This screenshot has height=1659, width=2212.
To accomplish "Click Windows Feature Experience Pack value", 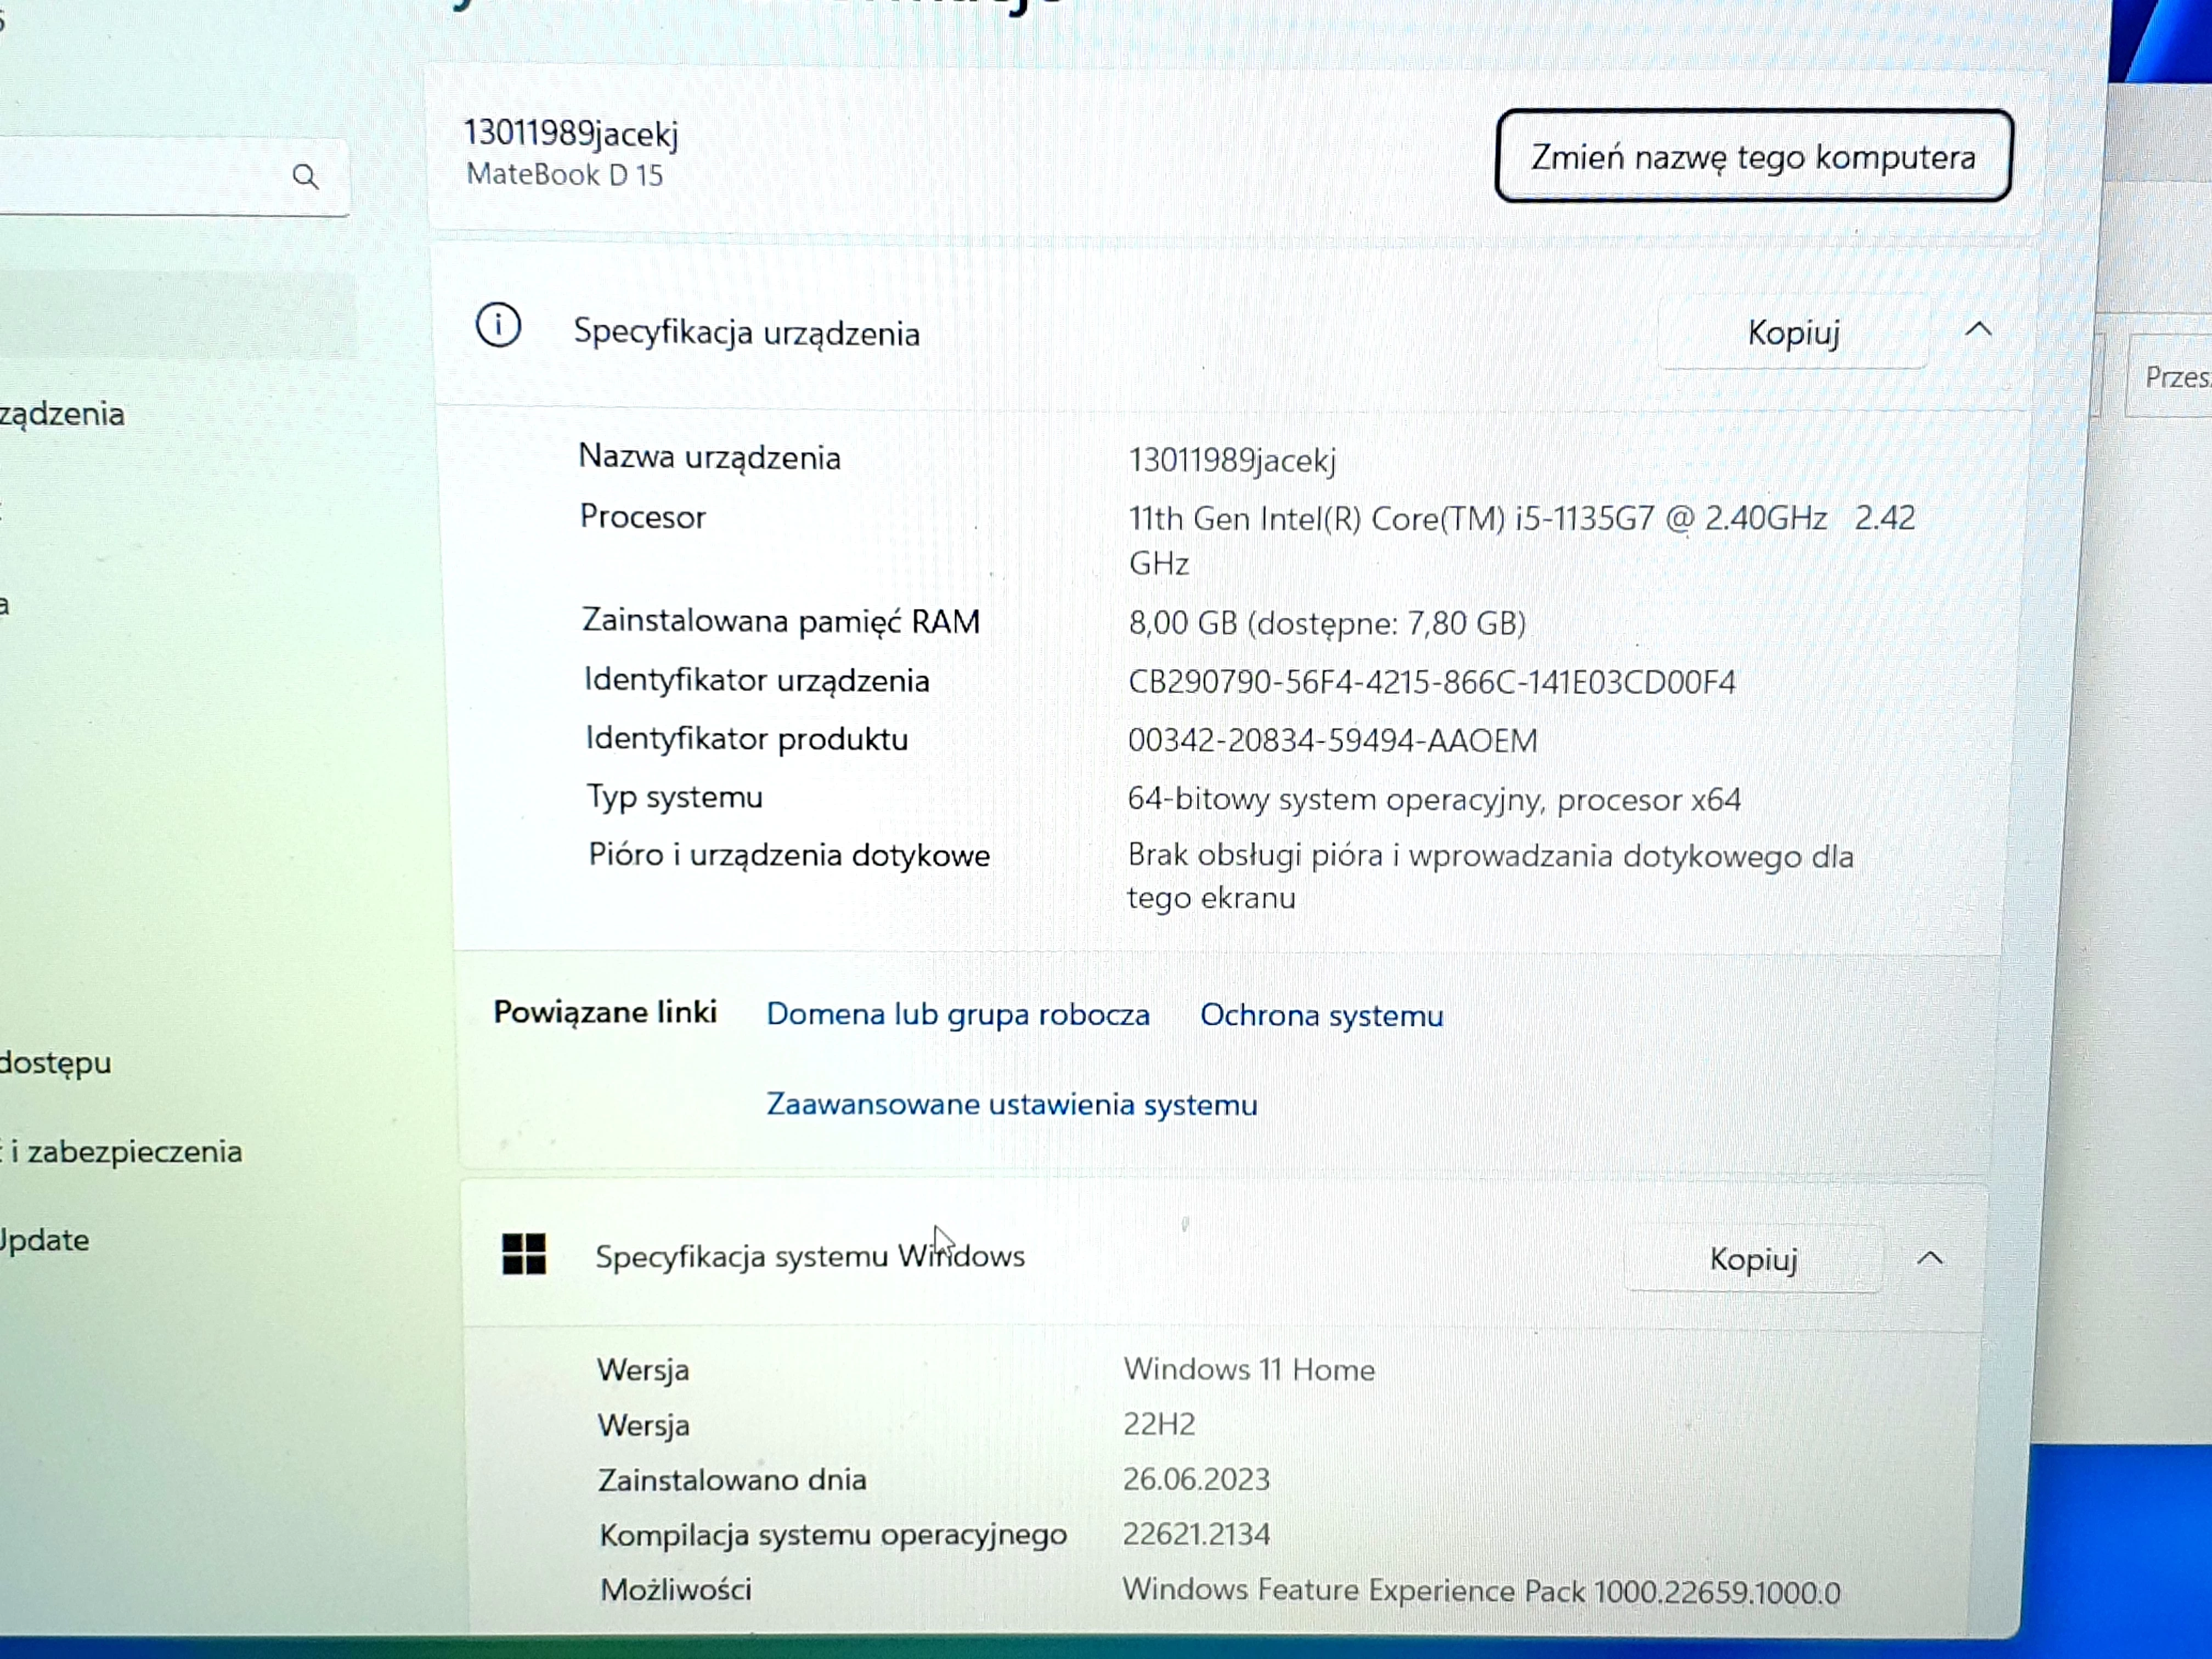I will coord(1481,1591).
